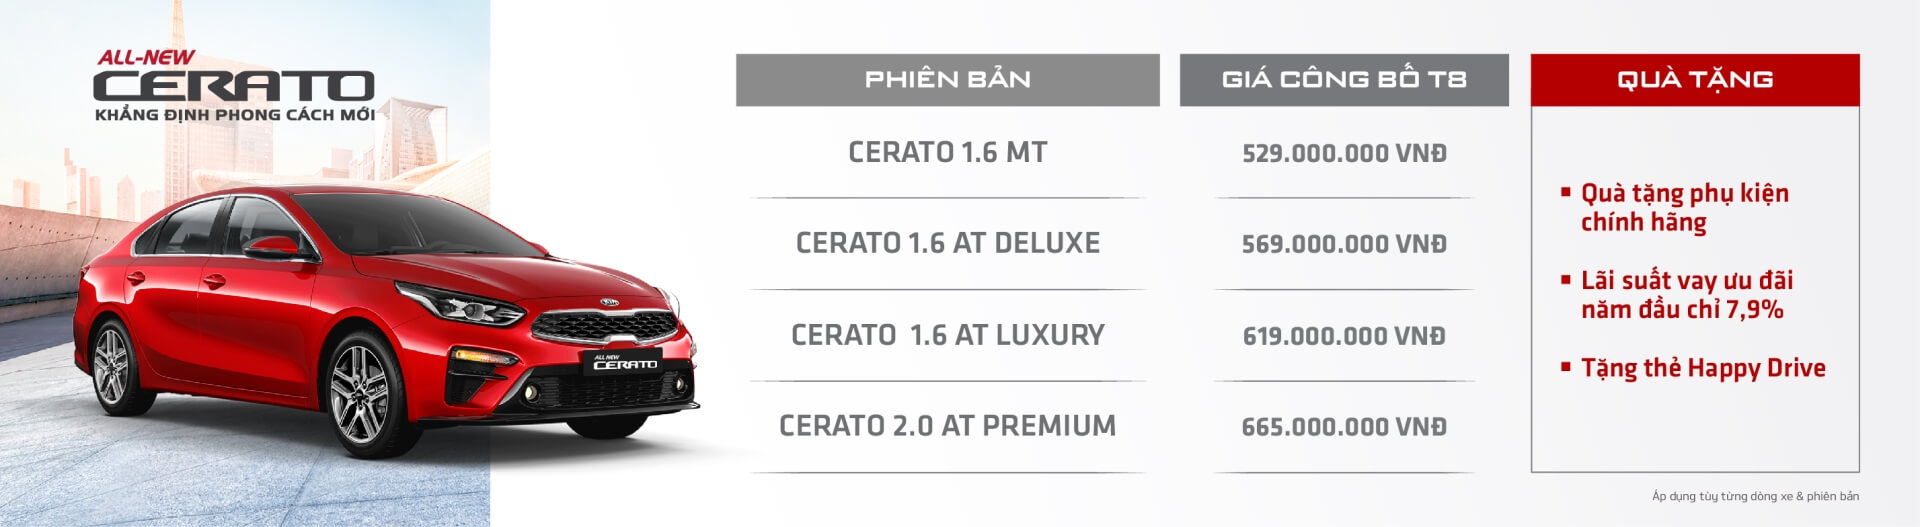
Task: Click the 619.000.000 VNĐ price
Action: click(x=1343, y=336)
